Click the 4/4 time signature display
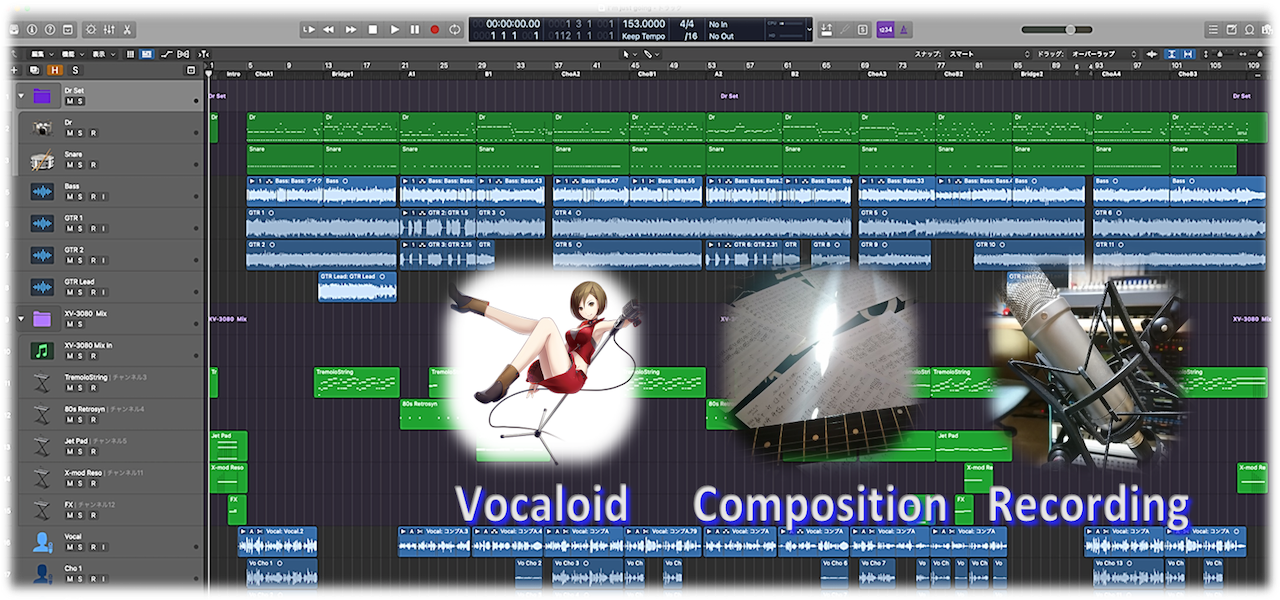The width and height of the screenshot is (1280, 600). 687,24
